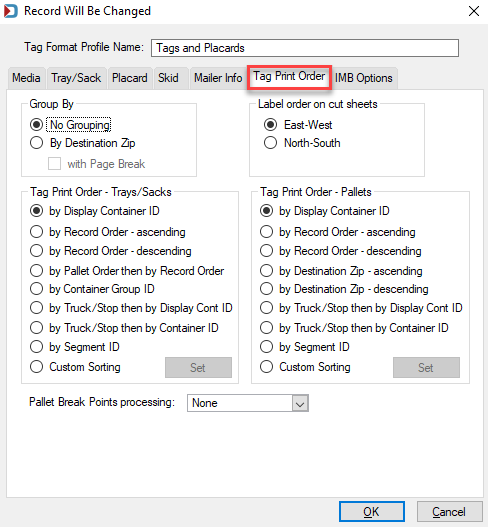The image size is (488, 527).
Task: Switch to the Media tab
Action: 26,78
